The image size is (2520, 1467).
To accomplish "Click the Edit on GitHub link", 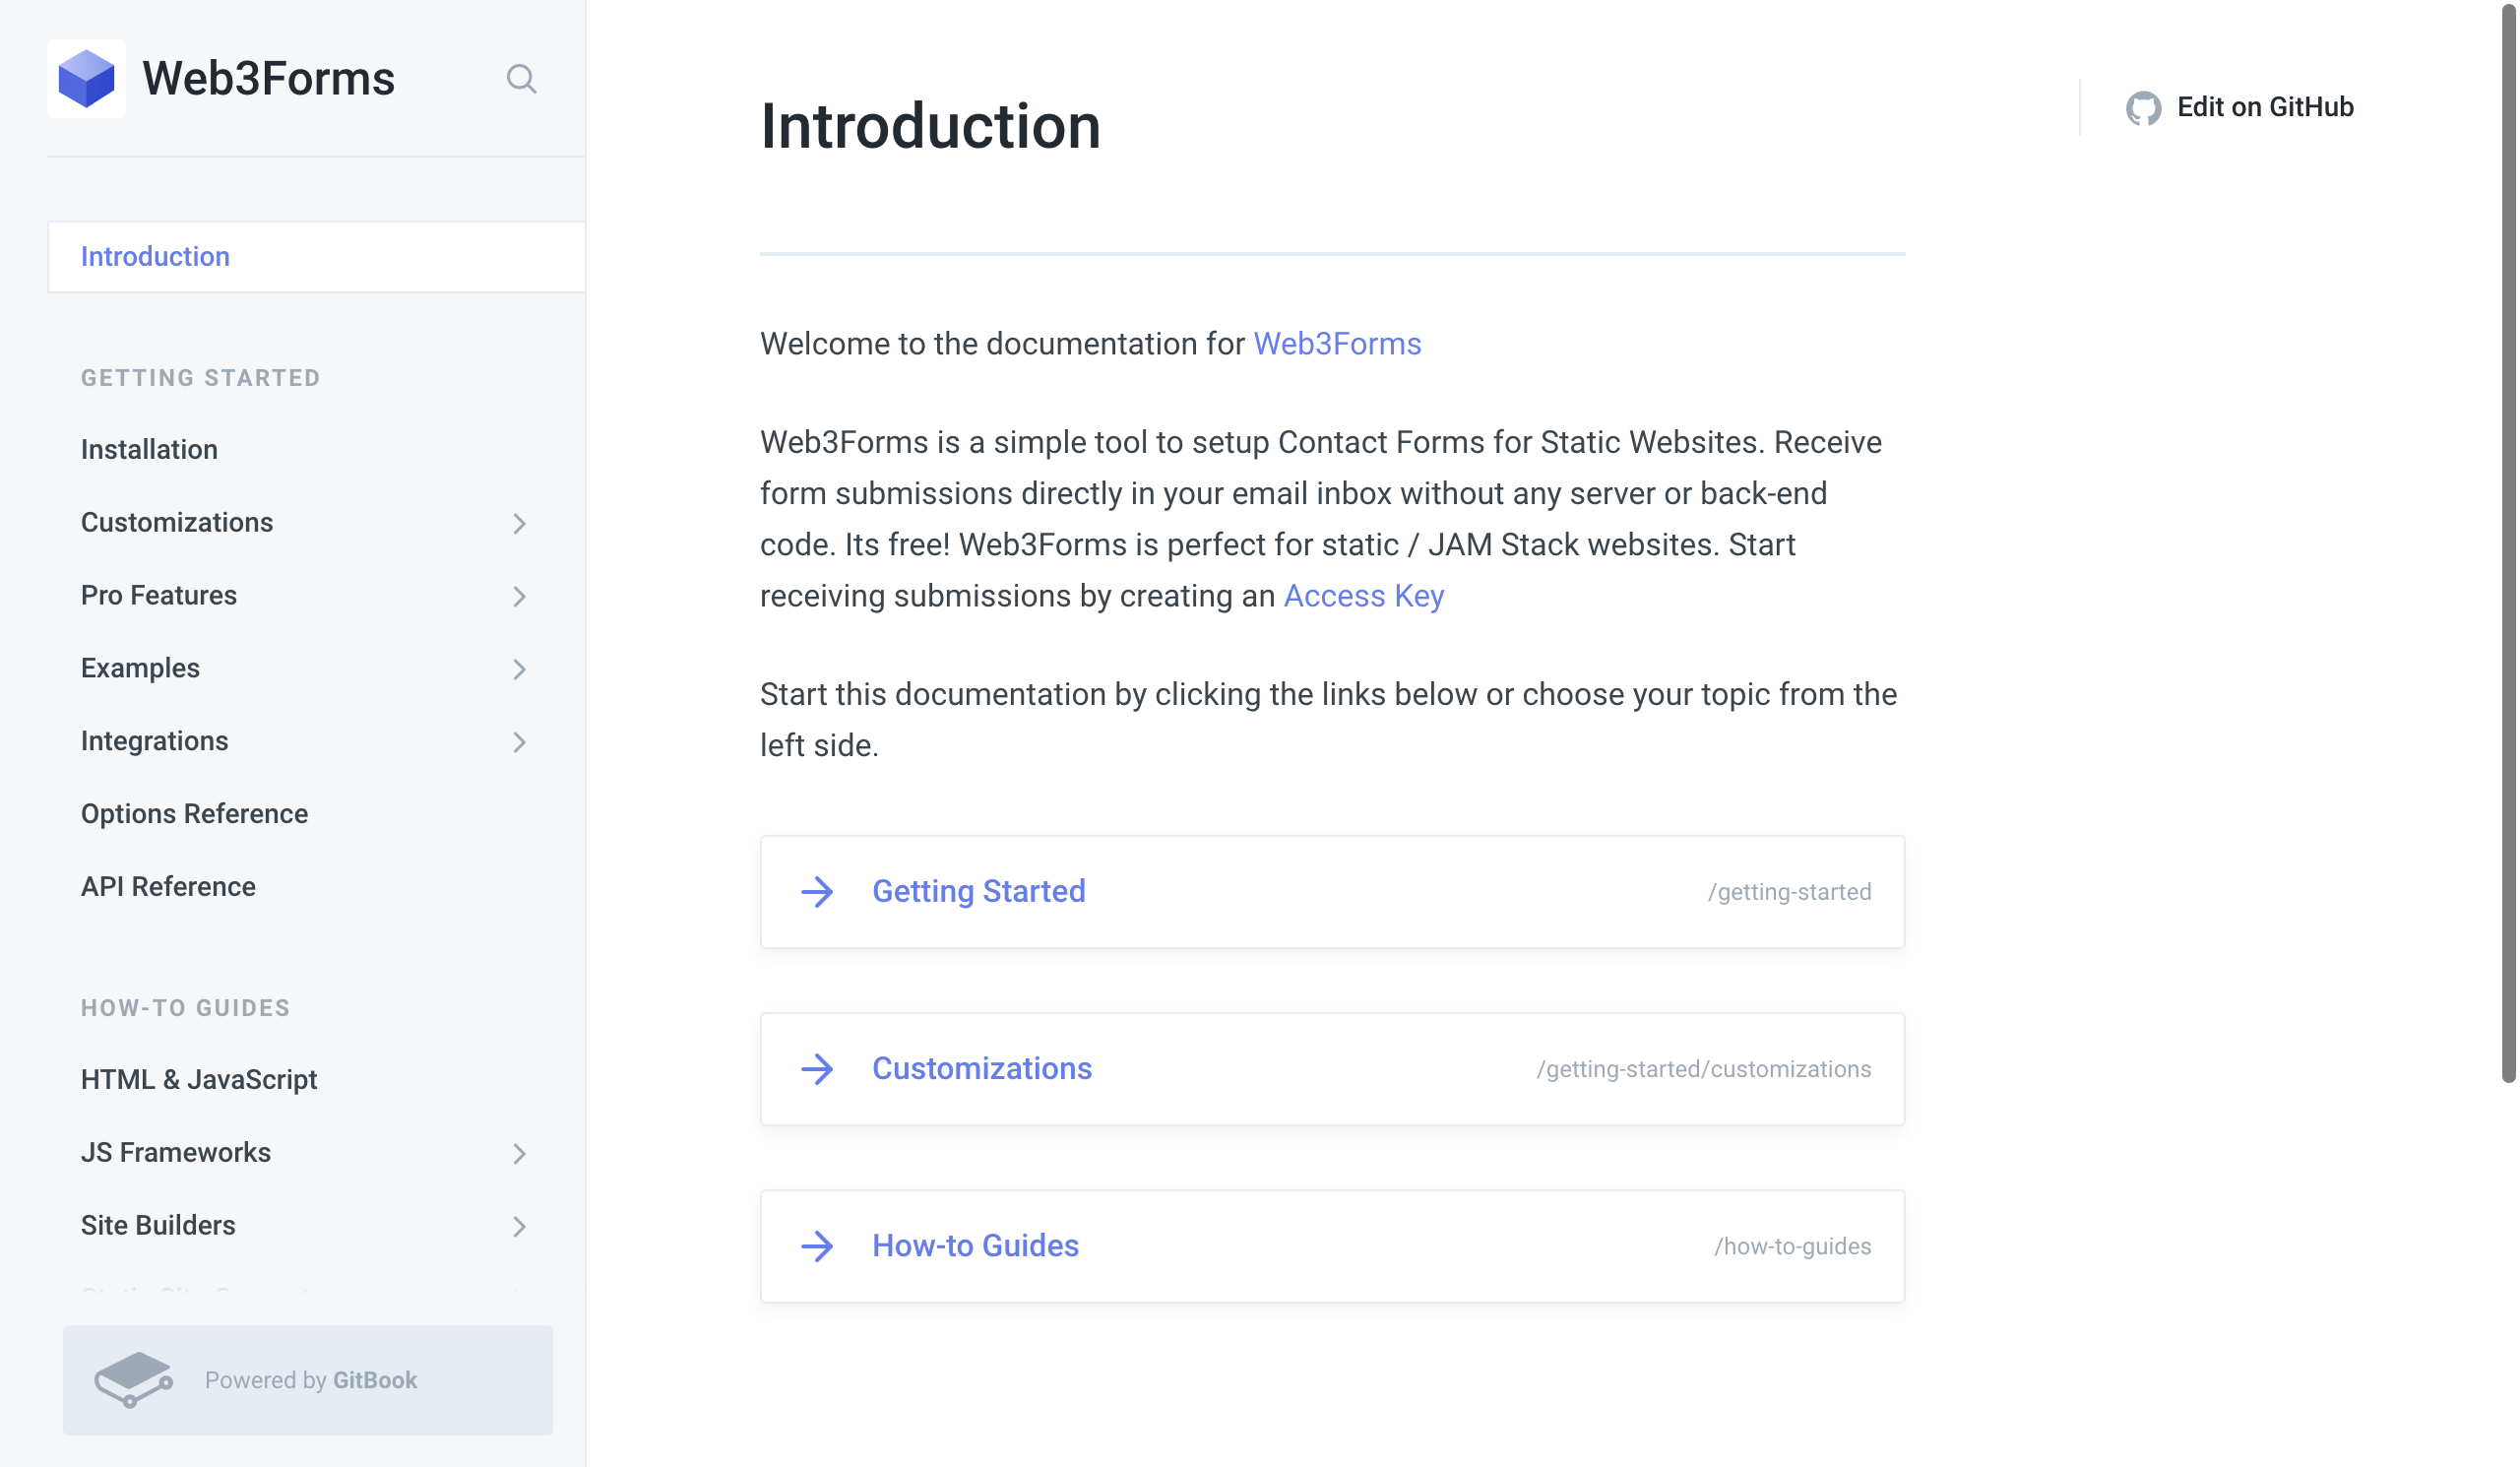I will [x=2240, y=107].
